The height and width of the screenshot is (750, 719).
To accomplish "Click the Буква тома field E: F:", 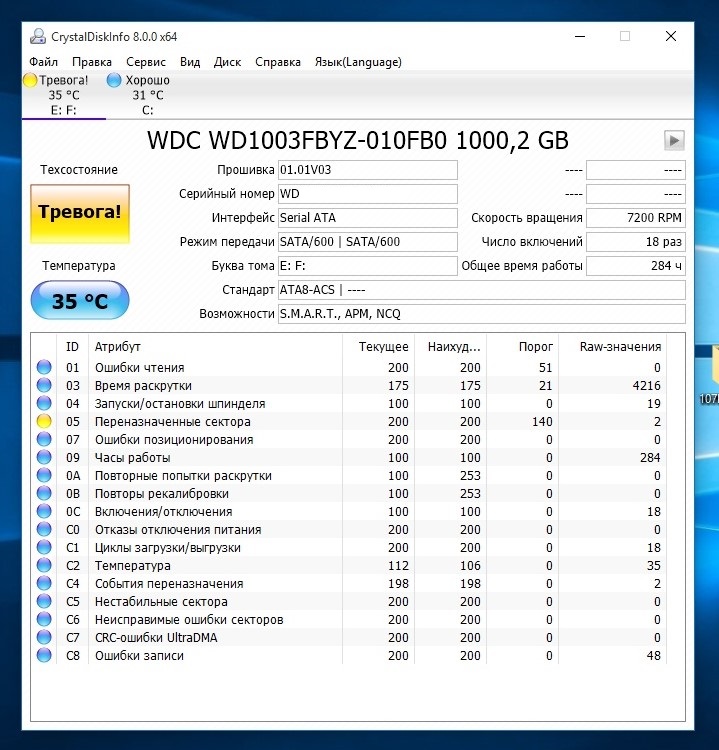I will (x=367, y=266).
